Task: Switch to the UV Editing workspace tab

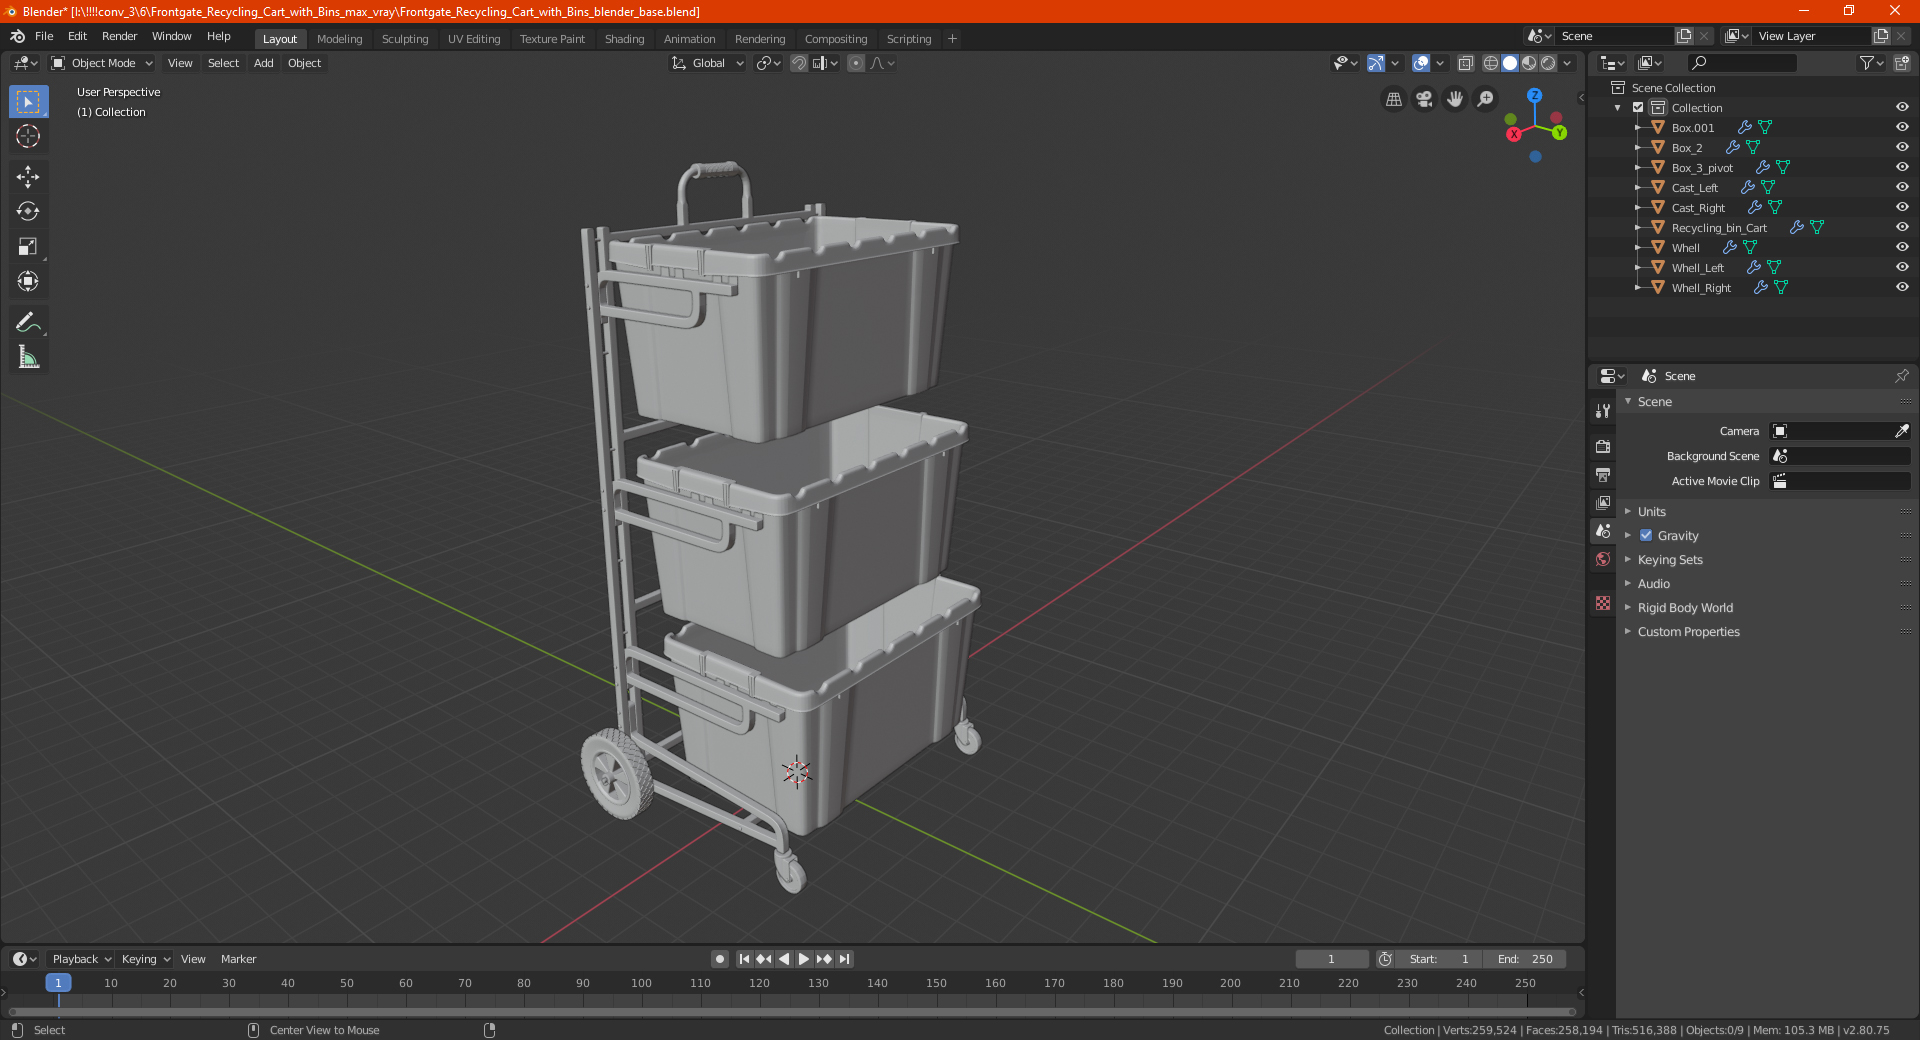Action: 474,39
